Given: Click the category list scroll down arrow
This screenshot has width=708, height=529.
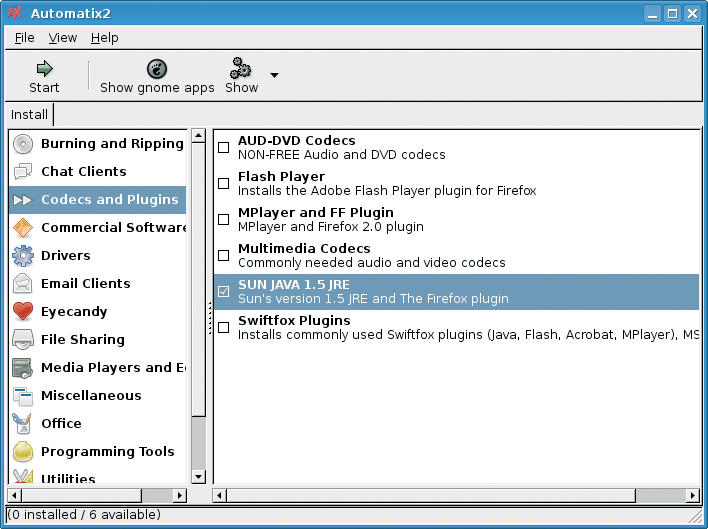Looking at the screenshot, I should (x=198, y=477).
